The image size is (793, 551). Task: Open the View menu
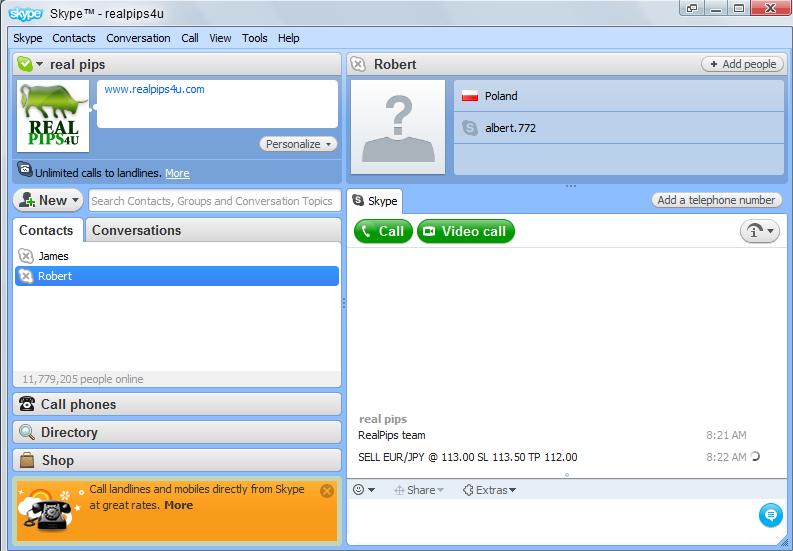point(220,38)
